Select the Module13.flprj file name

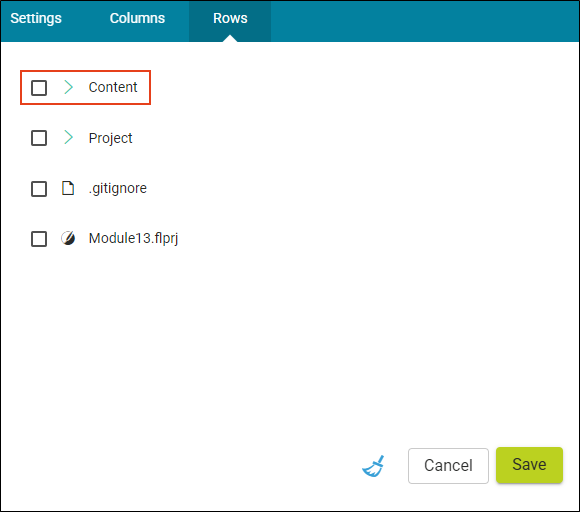pyautogui.click(x=134, y=239)
